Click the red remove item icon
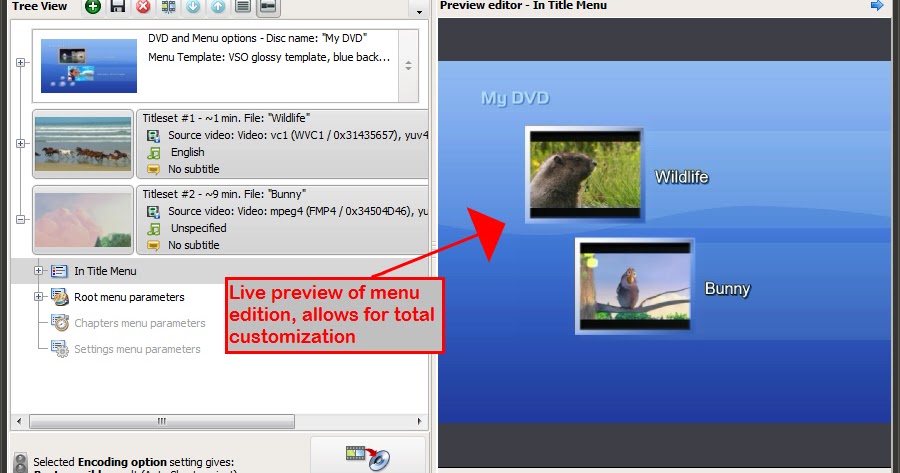 pyautogui.click(x=143, y=6)
